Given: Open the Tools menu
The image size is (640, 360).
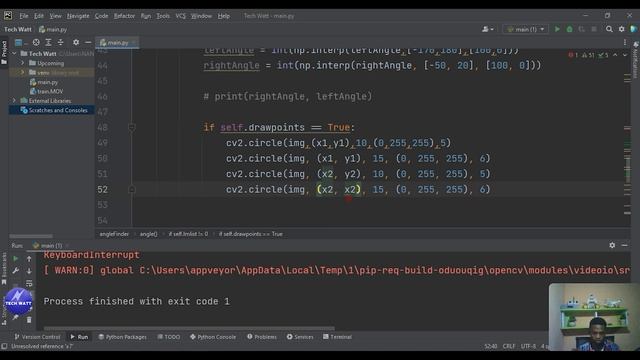Looking at the screenshot, I should [x=163, y=16].
